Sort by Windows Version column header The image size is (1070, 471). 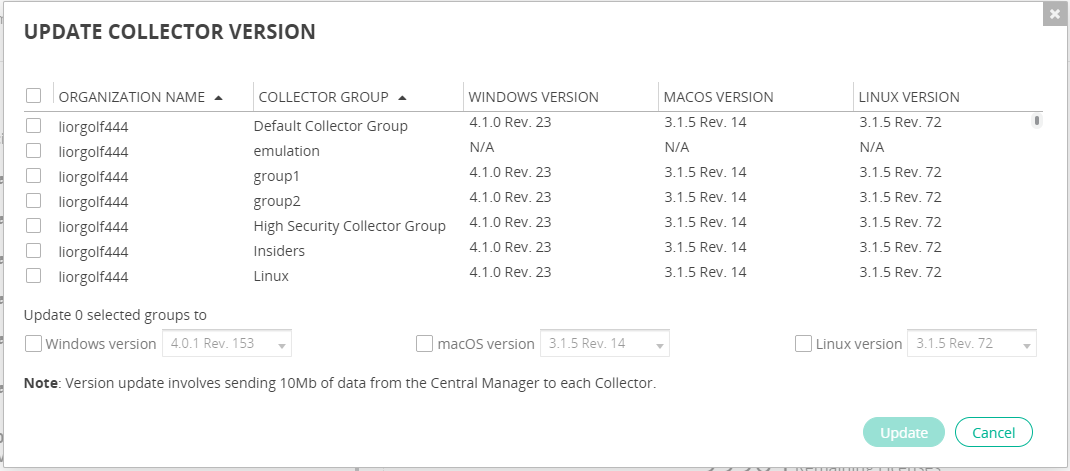click(533, 97)
